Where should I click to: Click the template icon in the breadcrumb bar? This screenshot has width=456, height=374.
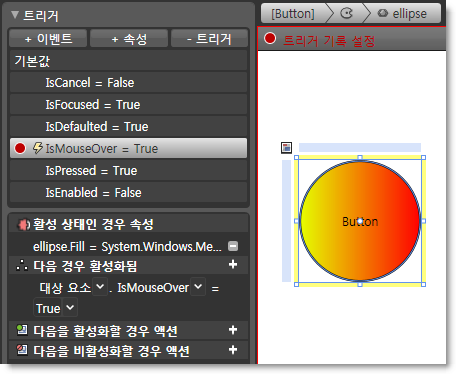pyautogui.click(x=346, y=13)
